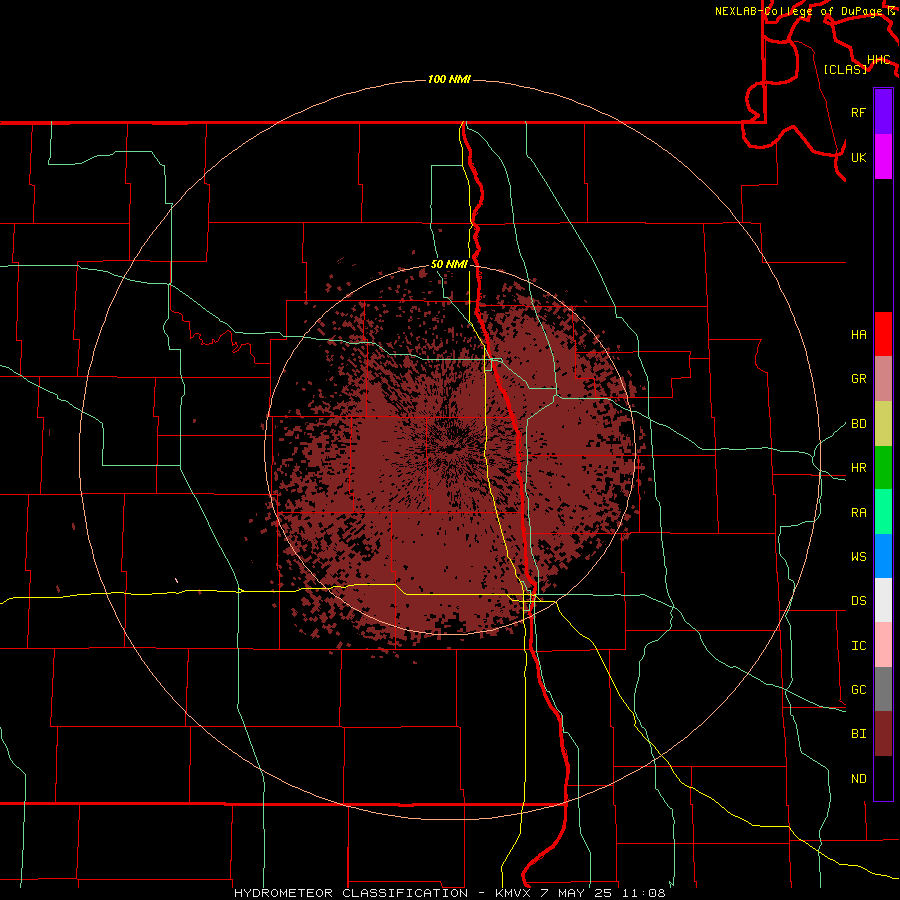
Task: Click the HR green legend swatch
Action: (x=883, y=467)
